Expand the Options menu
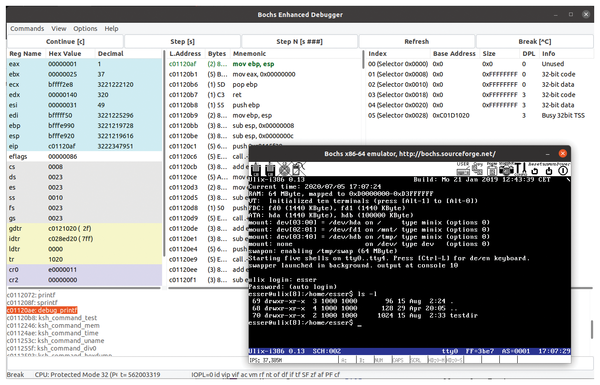The height and width of the screenshot is (385, 600). [x=85, y=29]
